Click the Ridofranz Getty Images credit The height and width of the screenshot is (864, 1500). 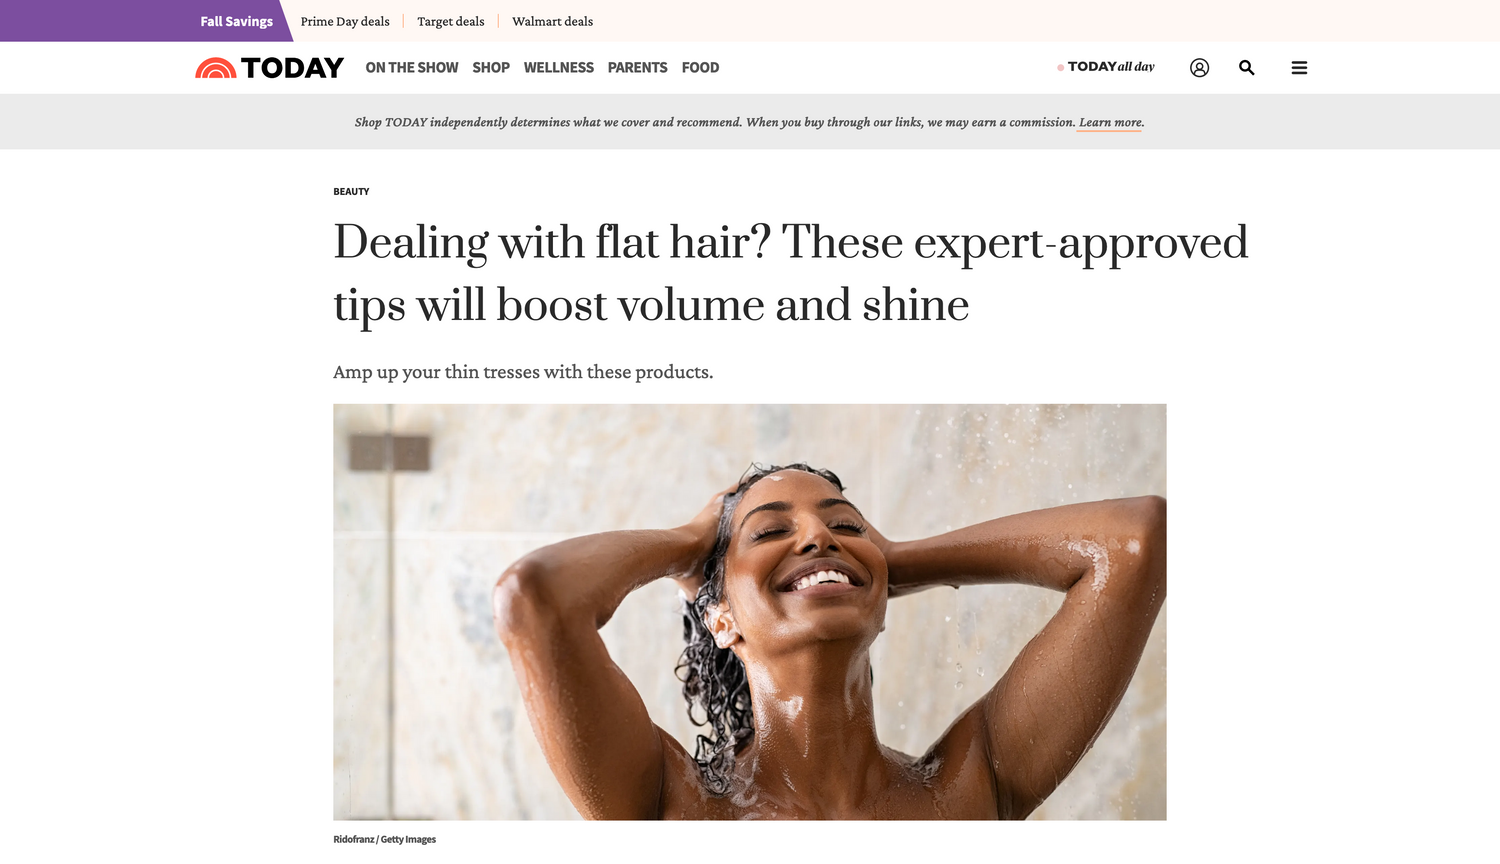pyautogui.click(x=384, y=840)
